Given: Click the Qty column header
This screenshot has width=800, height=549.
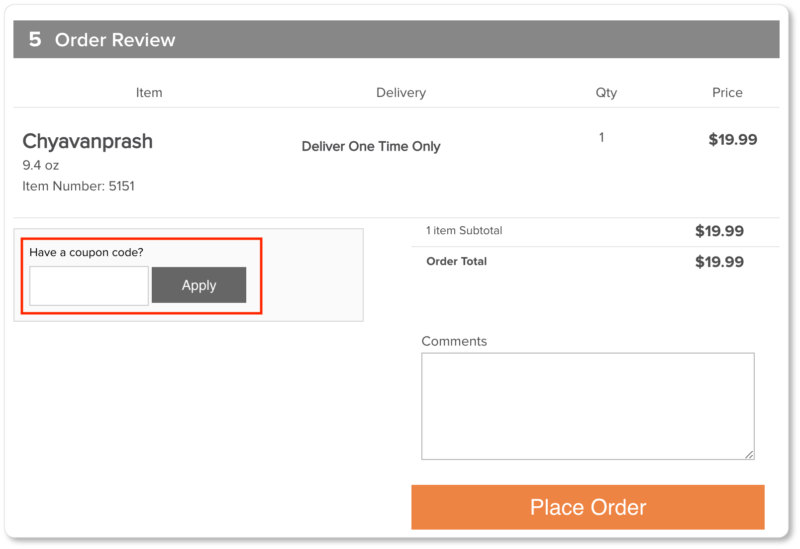Looking at the screenshot, I should coord(606,92).
